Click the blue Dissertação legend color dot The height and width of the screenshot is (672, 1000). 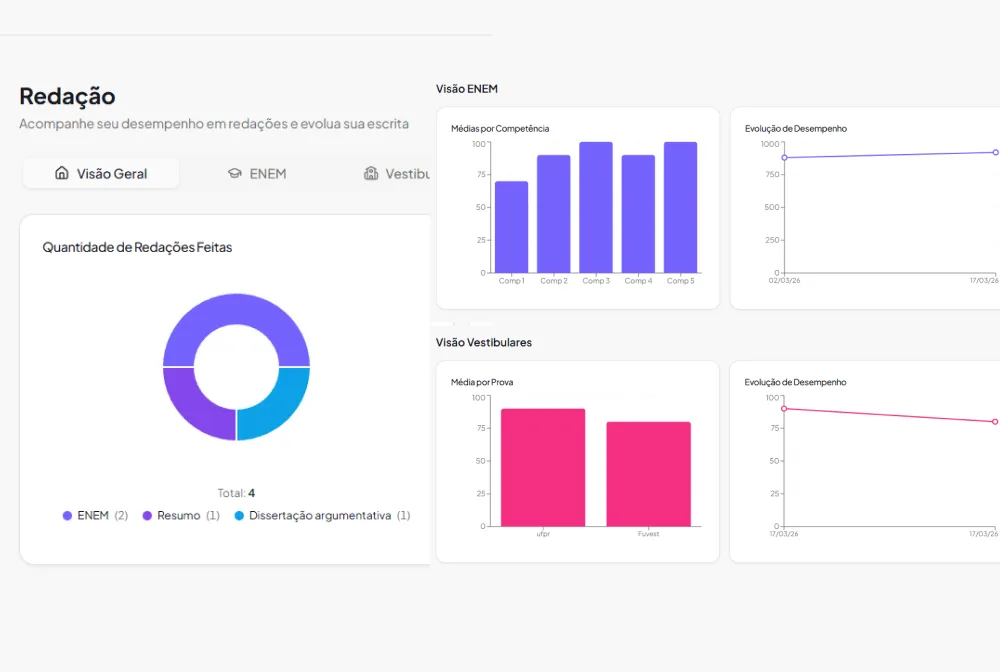(239, 516)
